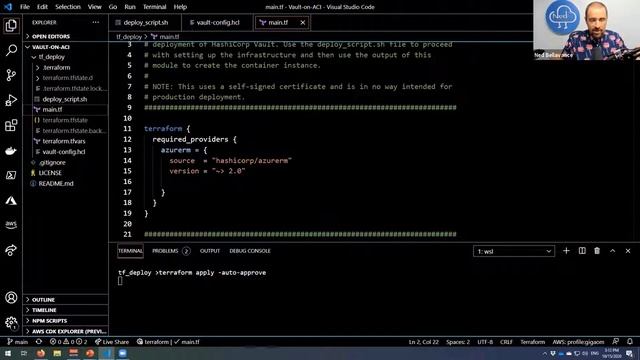The image size is (640, 360).
Task: Click the main branch indicator in status bar
Action: click(18, 342)
